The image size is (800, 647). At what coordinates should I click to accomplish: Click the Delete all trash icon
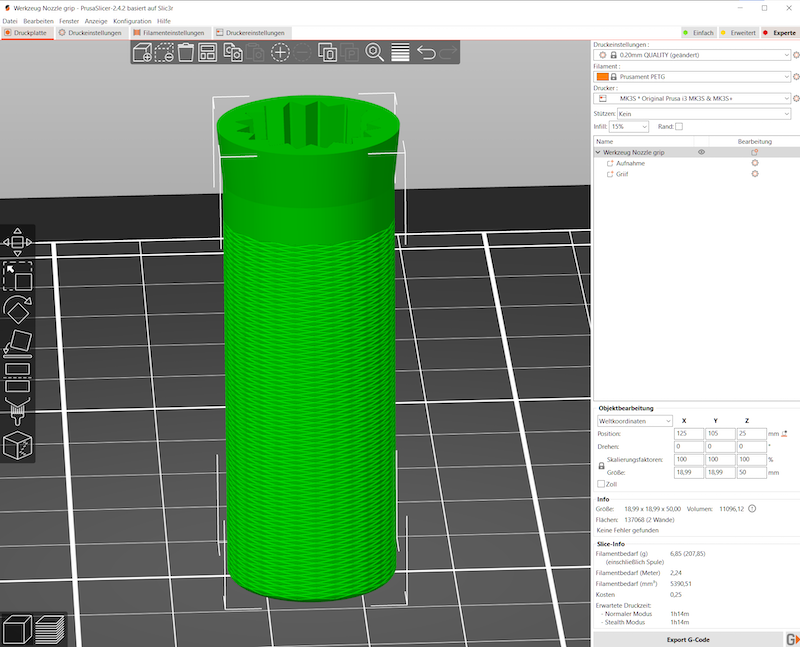pyautogui.click(x=186, y=53)
